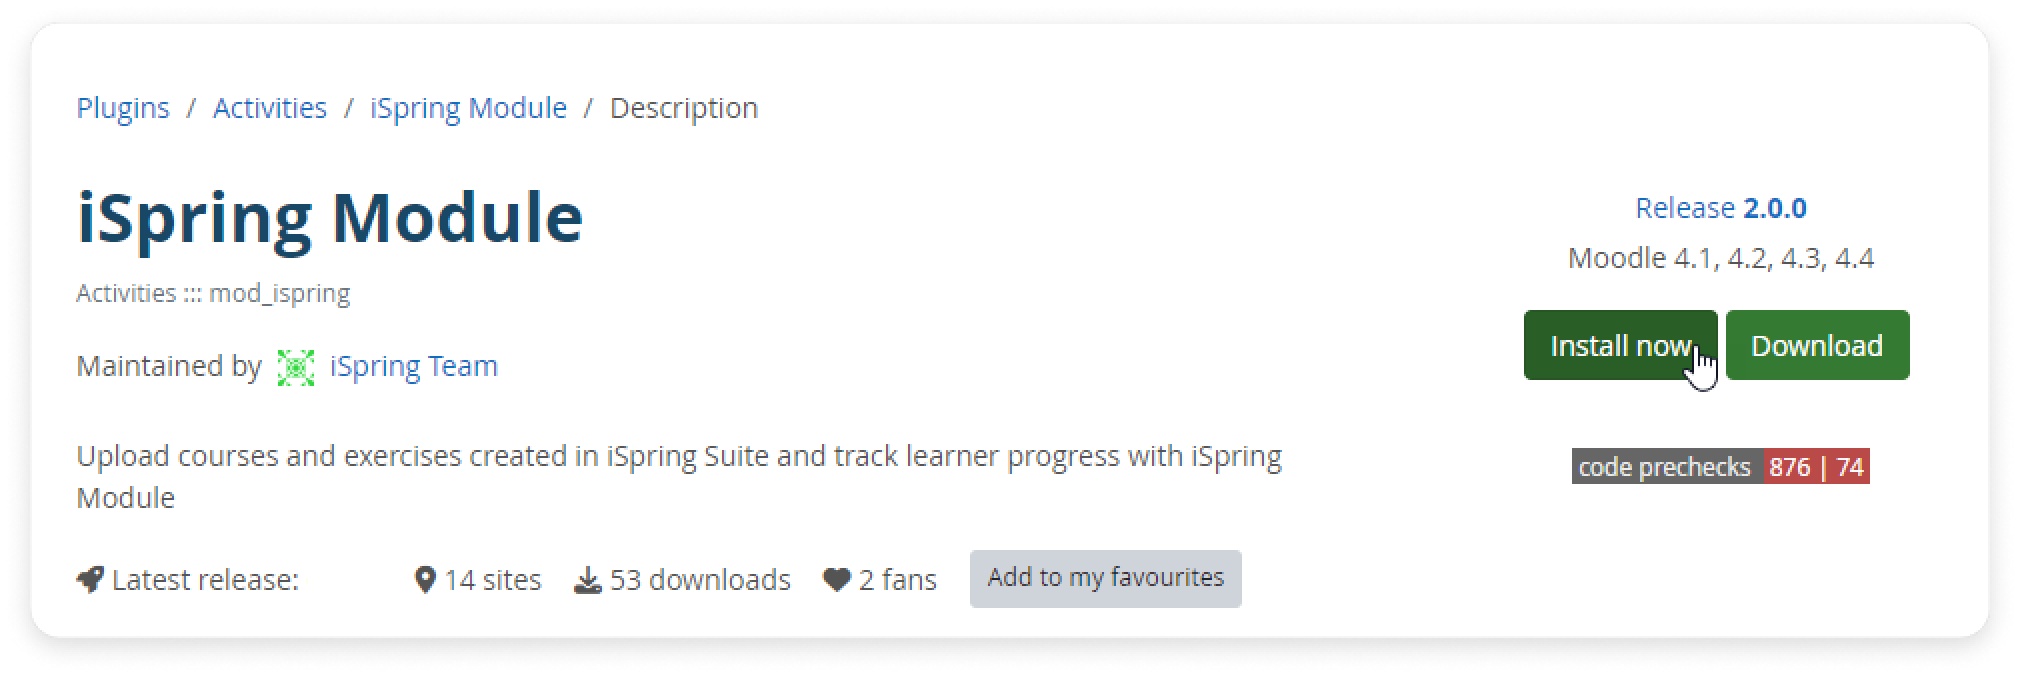Click the 2 fans count
This screenshot has height=676, width=2020.
[897, 580]
